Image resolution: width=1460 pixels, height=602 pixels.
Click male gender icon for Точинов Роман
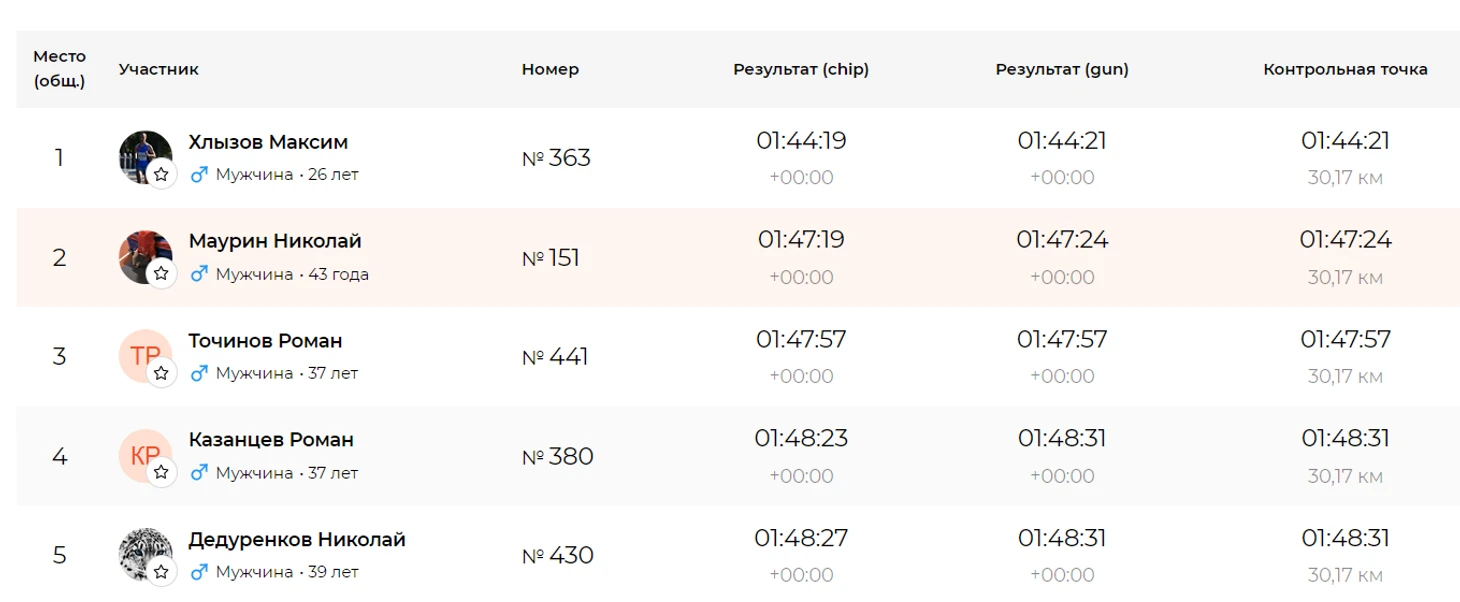point(198,373)
